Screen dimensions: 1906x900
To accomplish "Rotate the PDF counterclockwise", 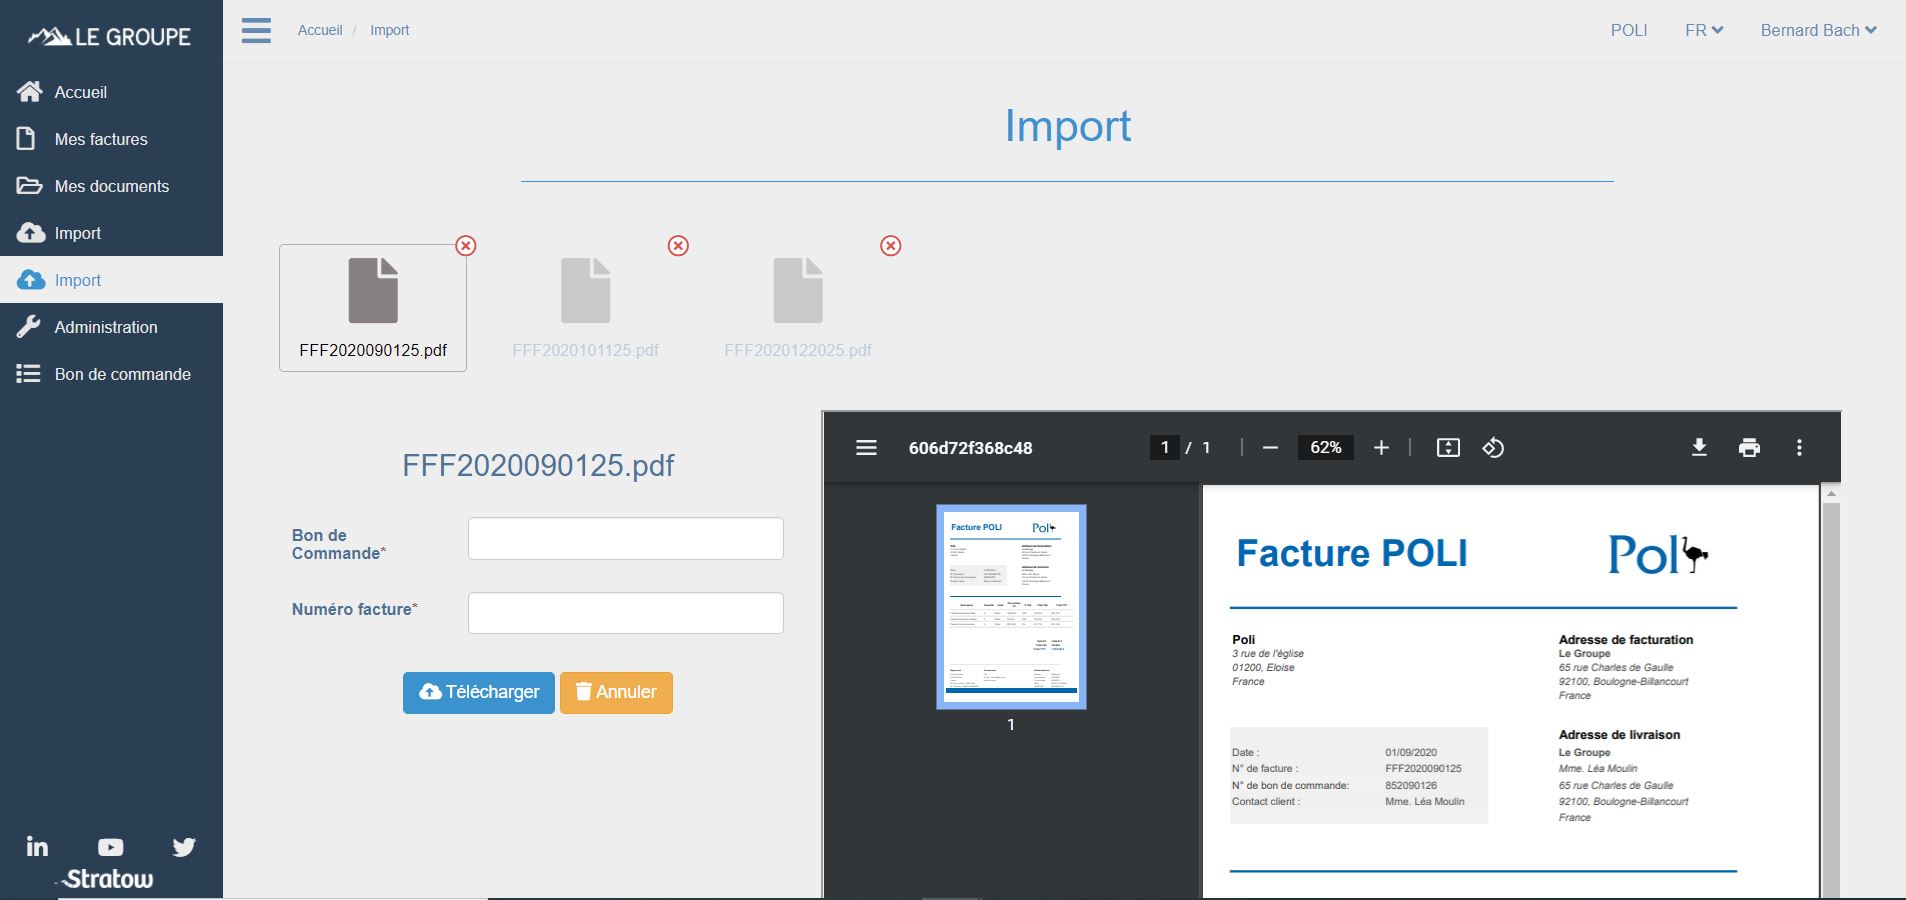I will 1493,448.
